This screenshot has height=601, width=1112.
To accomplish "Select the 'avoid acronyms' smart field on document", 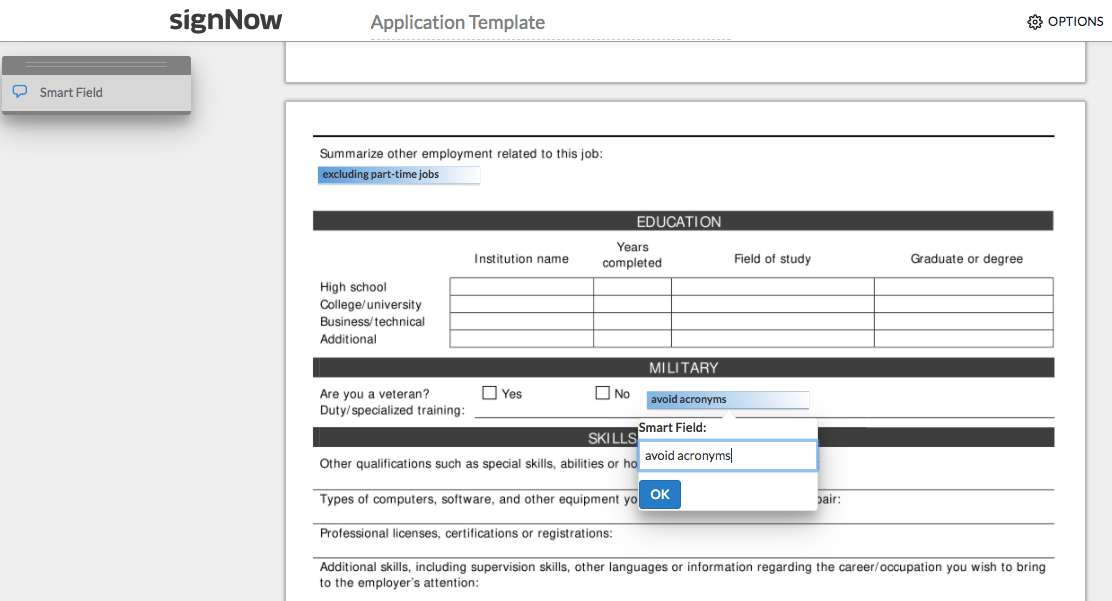I will [728, 399].
